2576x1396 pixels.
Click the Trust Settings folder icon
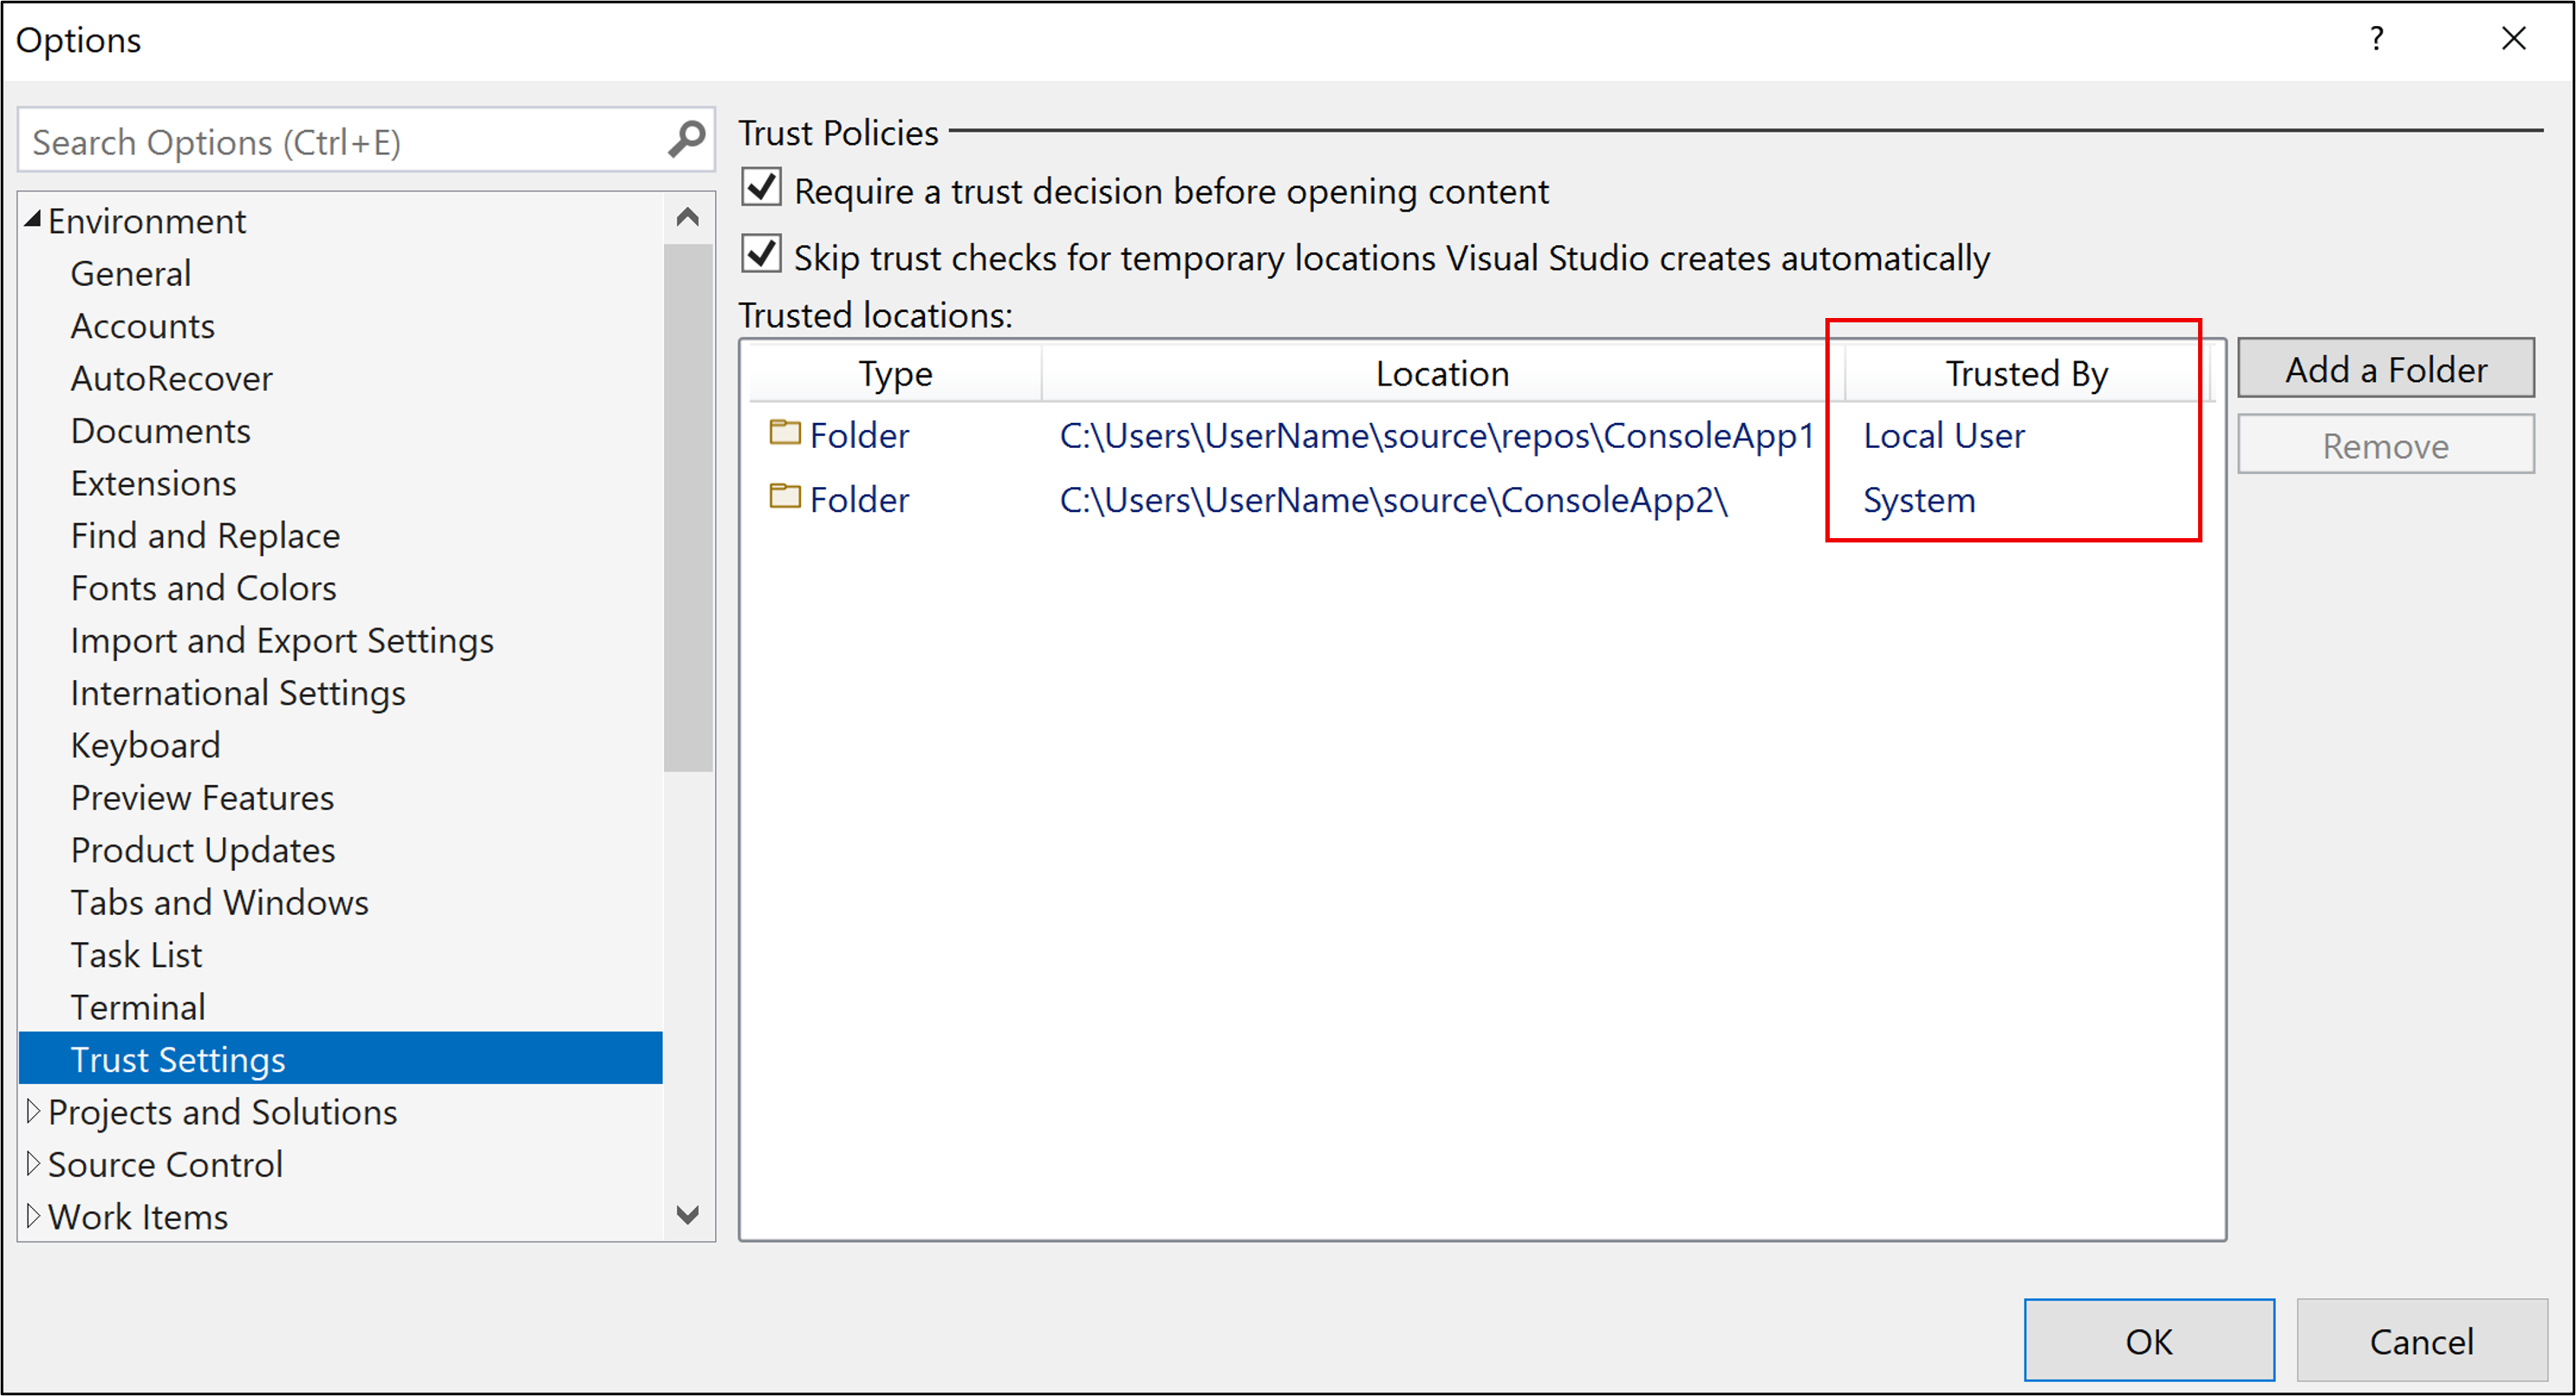click(x=783, y=437)
